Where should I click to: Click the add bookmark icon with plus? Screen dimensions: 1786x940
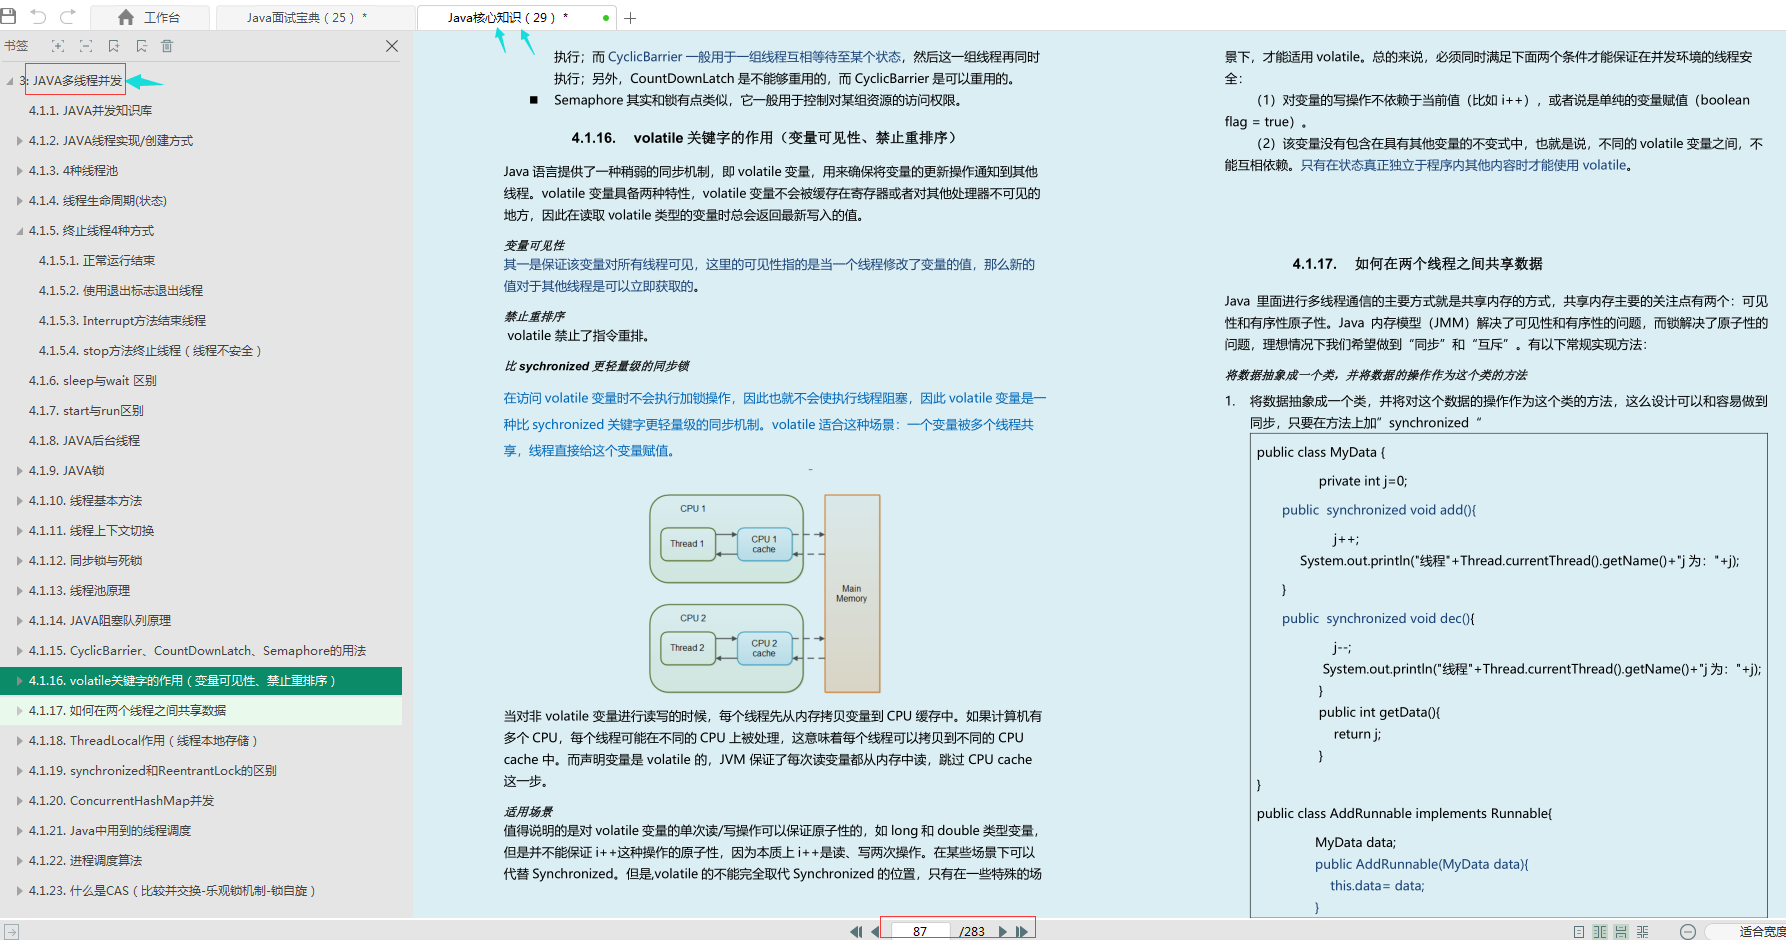[x=114, y=46]
